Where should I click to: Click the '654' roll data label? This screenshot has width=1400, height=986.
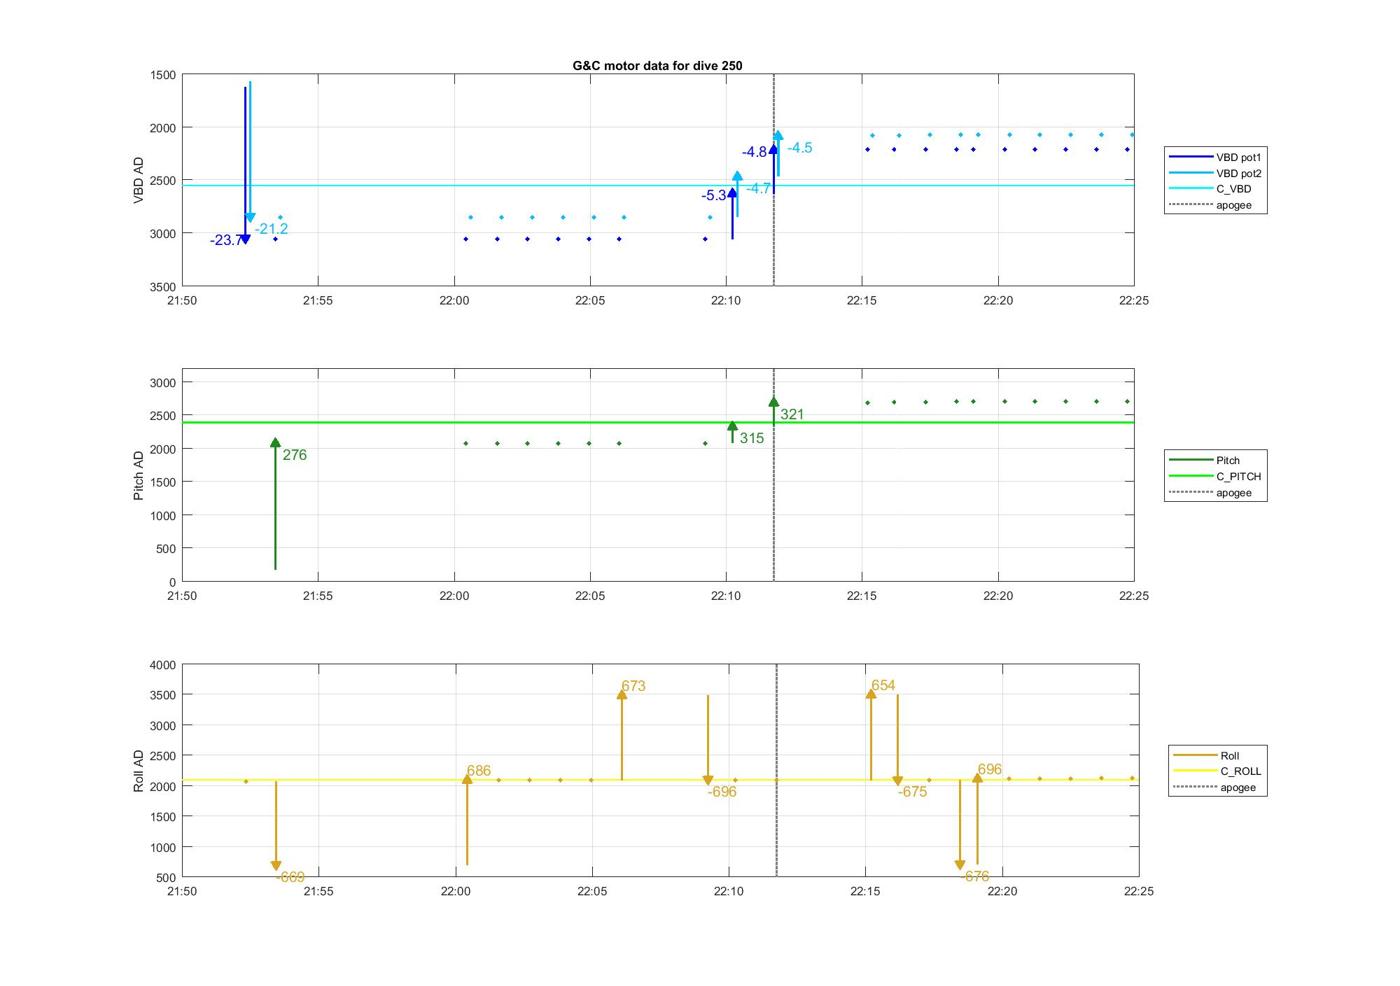point(883,686)
